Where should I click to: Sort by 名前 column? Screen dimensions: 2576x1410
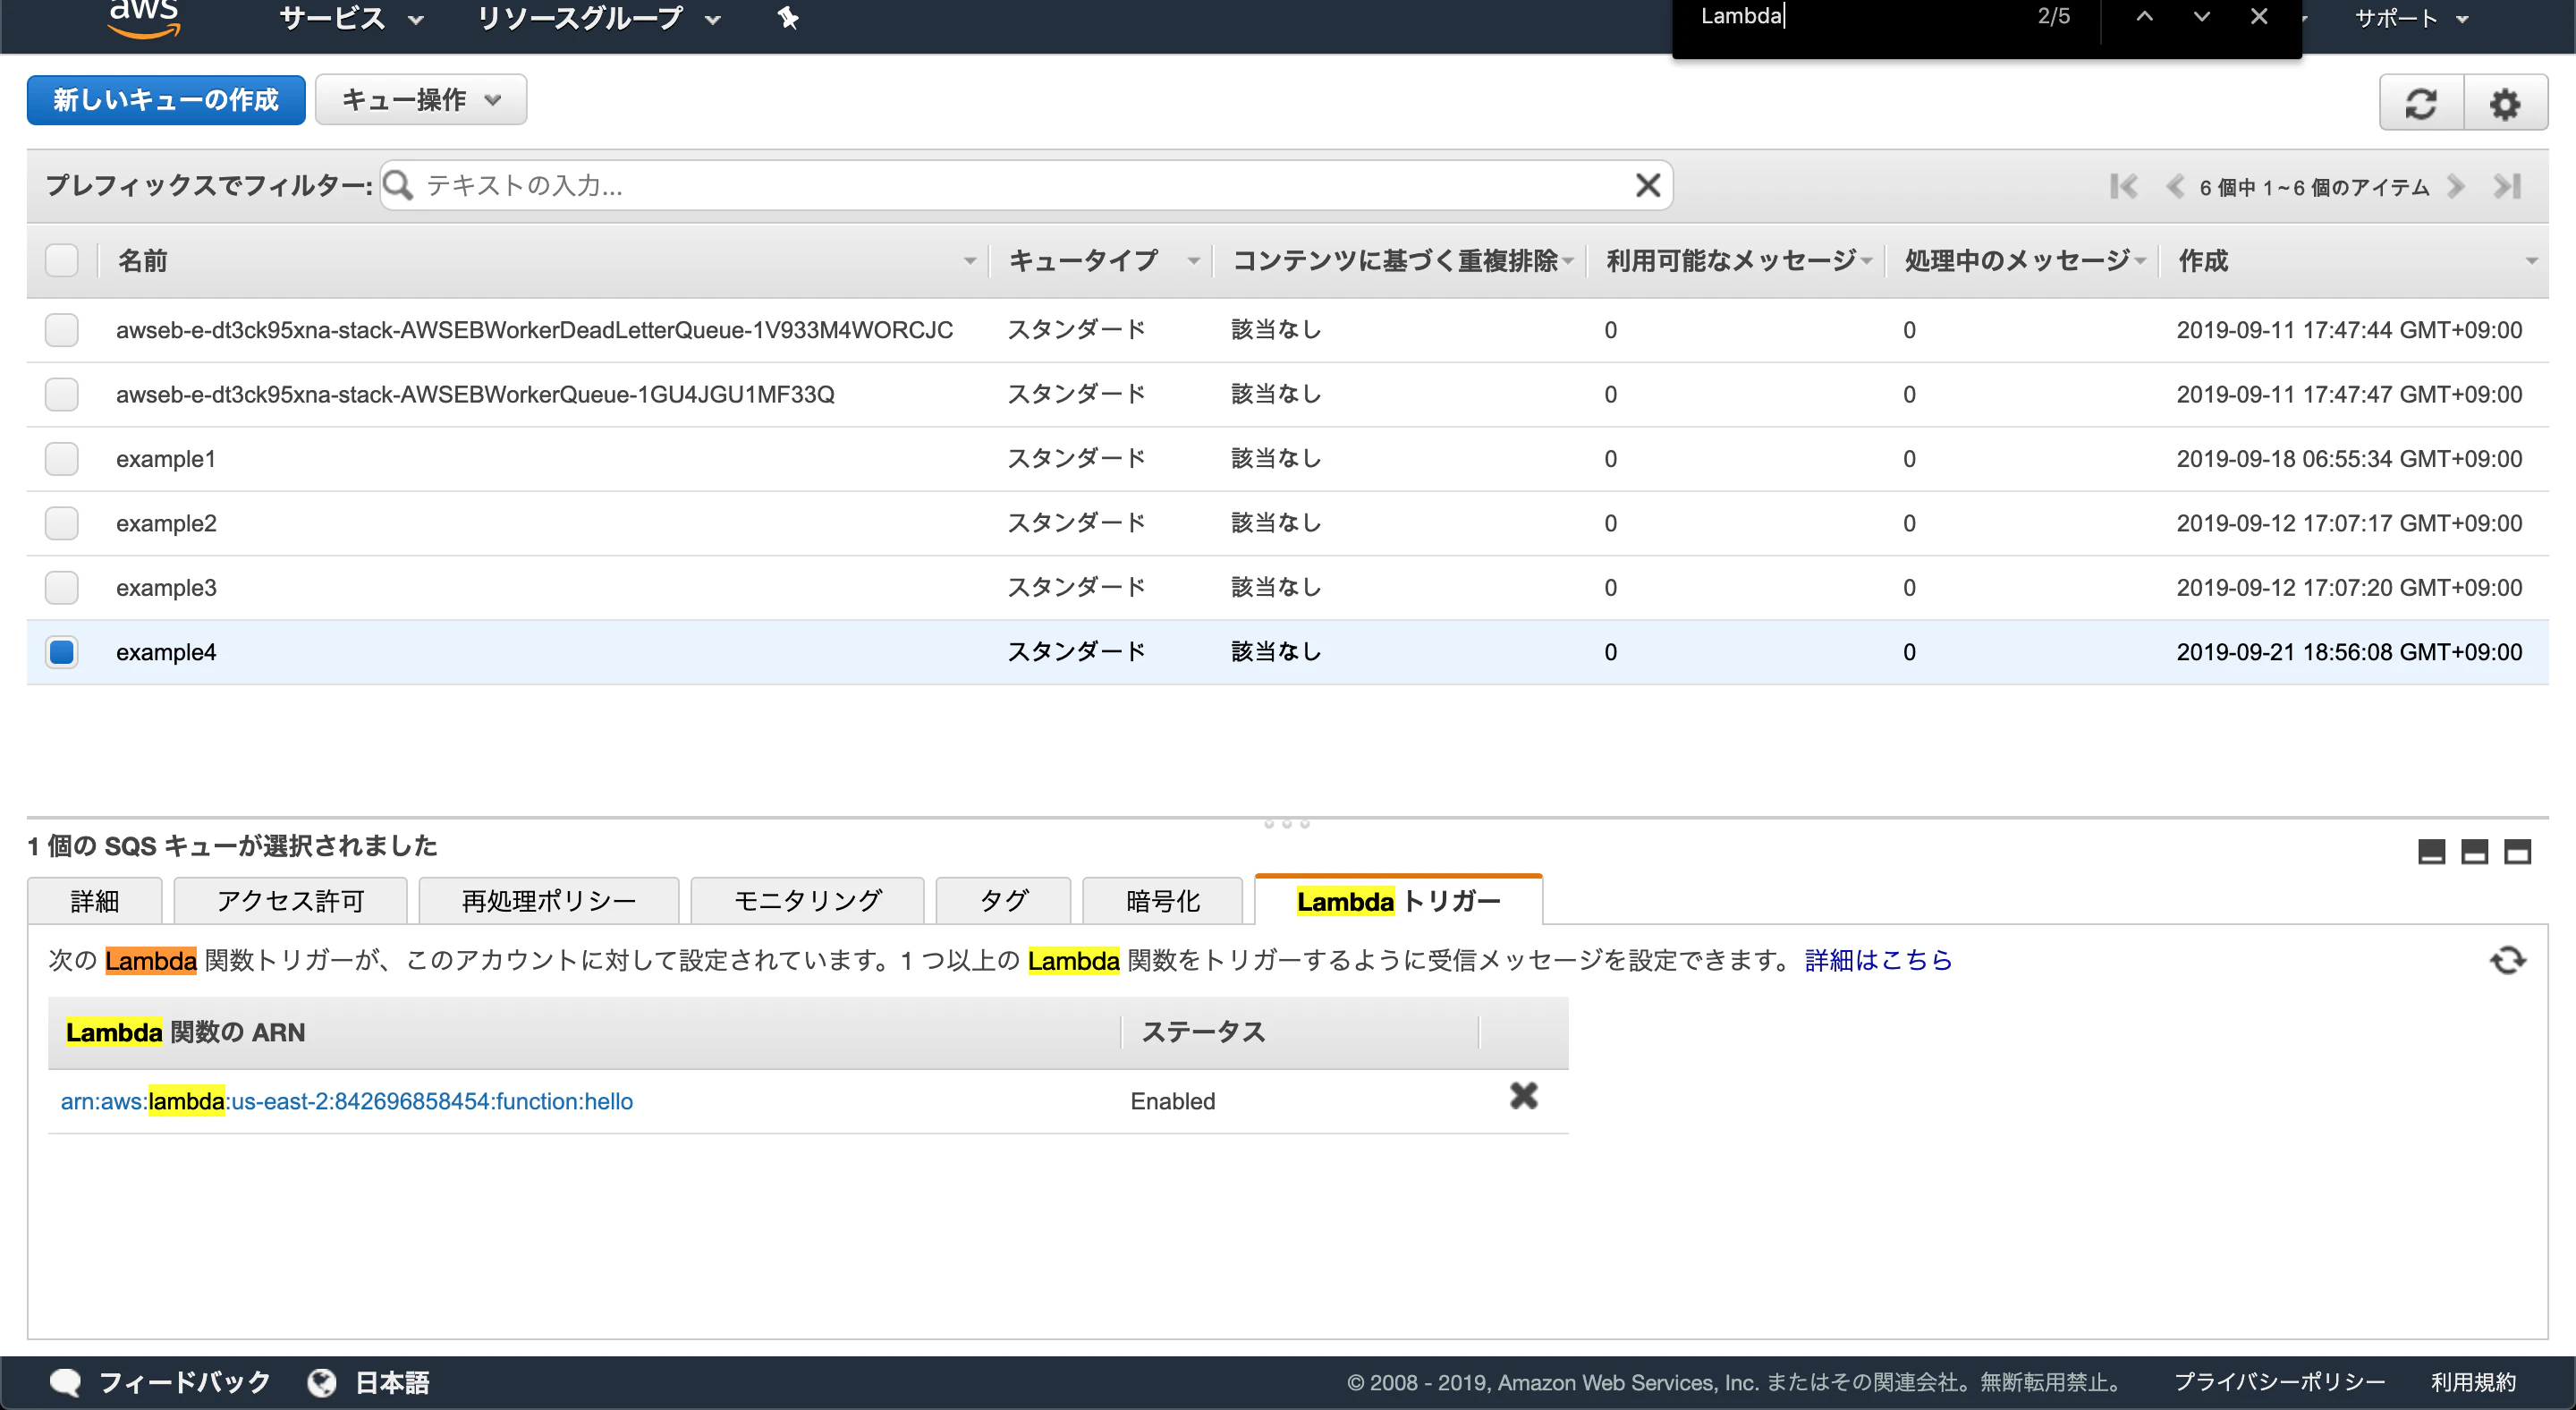tap(543, 261)
